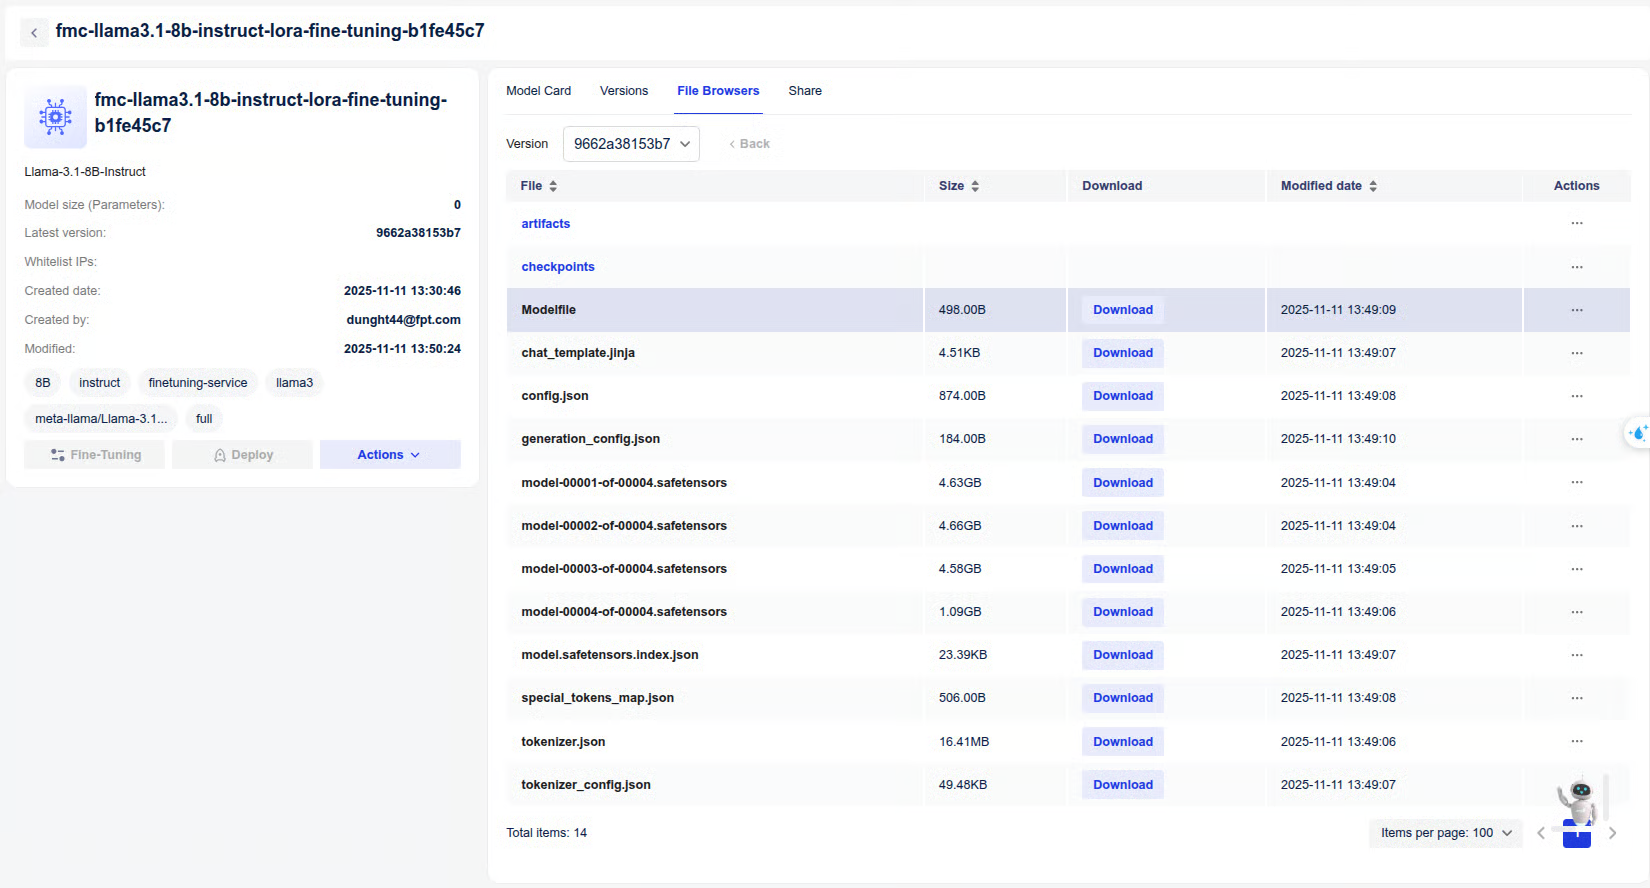The width and height of the screenshot is (1650, 888).
Task: Open the Share tab
Action: tap(804, 91)
